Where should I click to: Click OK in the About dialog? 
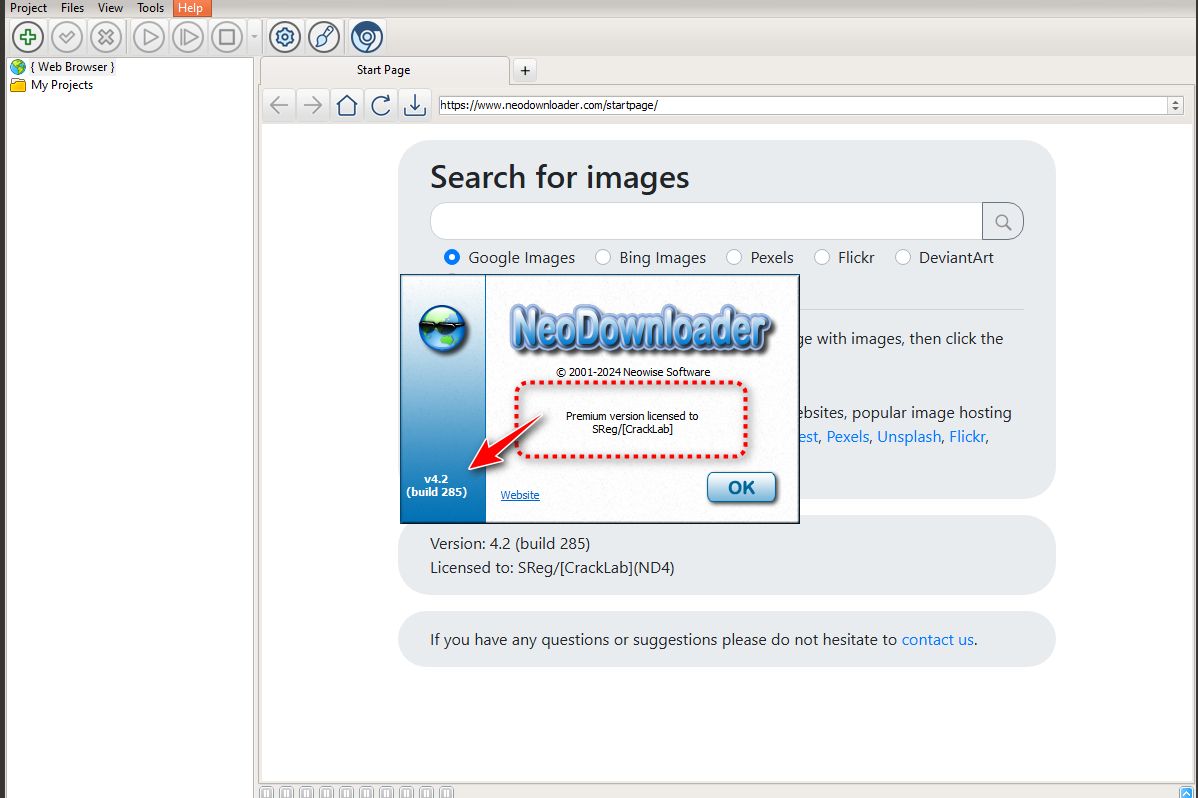741,488
